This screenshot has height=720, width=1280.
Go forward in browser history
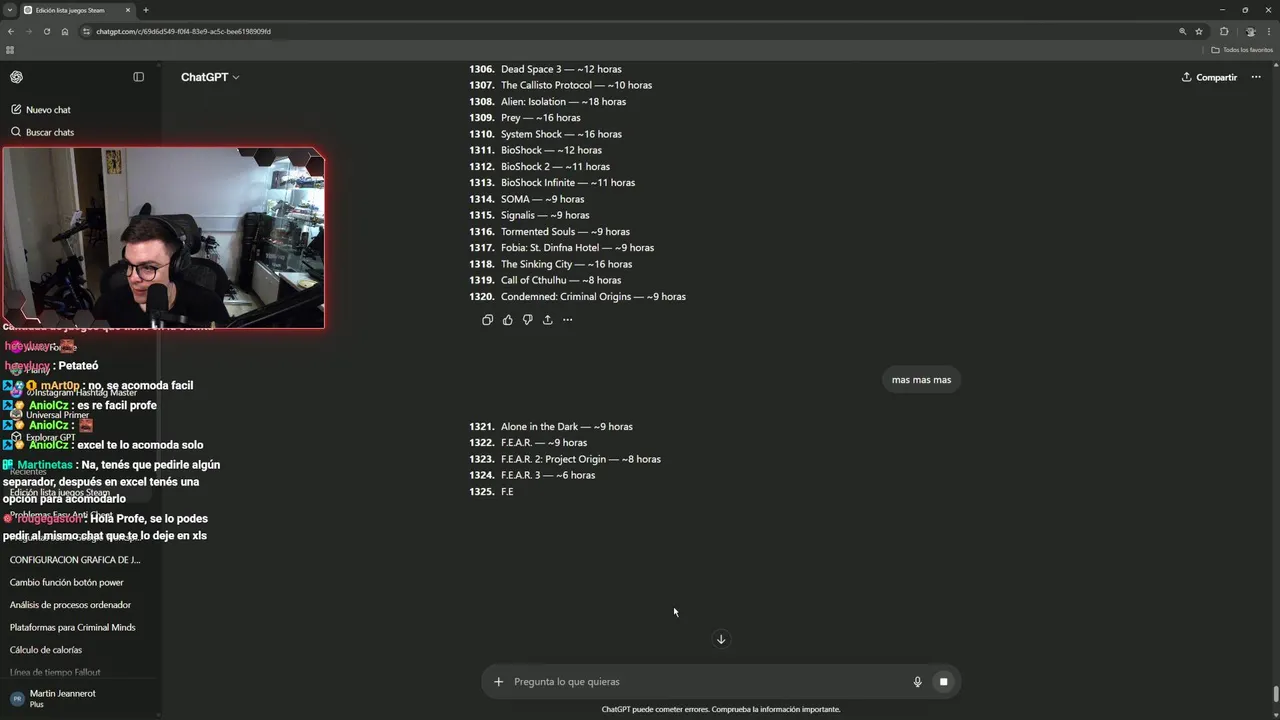(29, 31)
